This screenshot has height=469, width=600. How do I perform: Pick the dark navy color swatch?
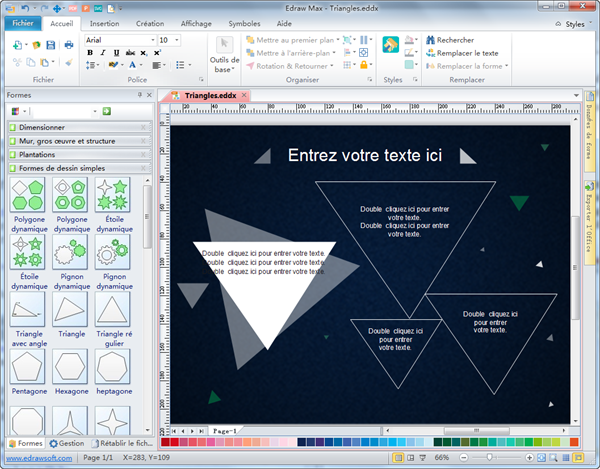[302, 442]
